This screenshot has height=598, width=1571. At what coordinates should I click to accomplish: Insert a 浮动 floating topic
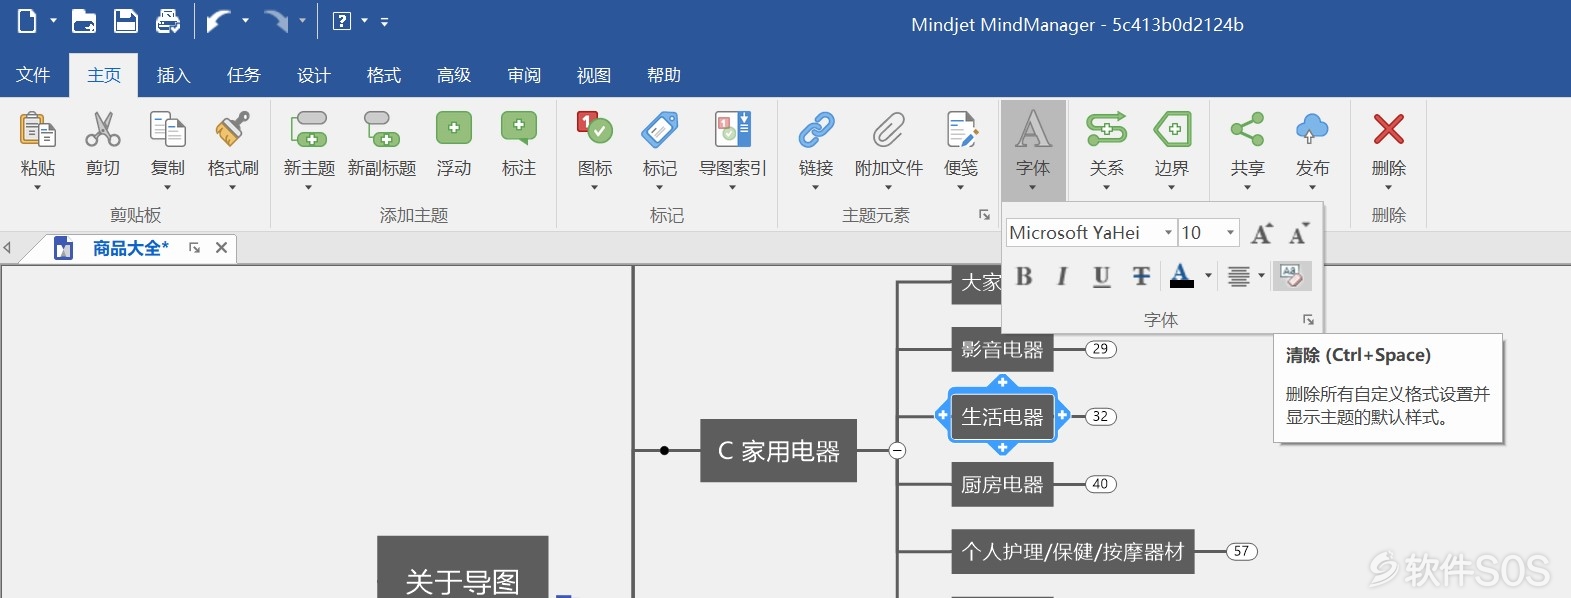[x=453, y=144]
